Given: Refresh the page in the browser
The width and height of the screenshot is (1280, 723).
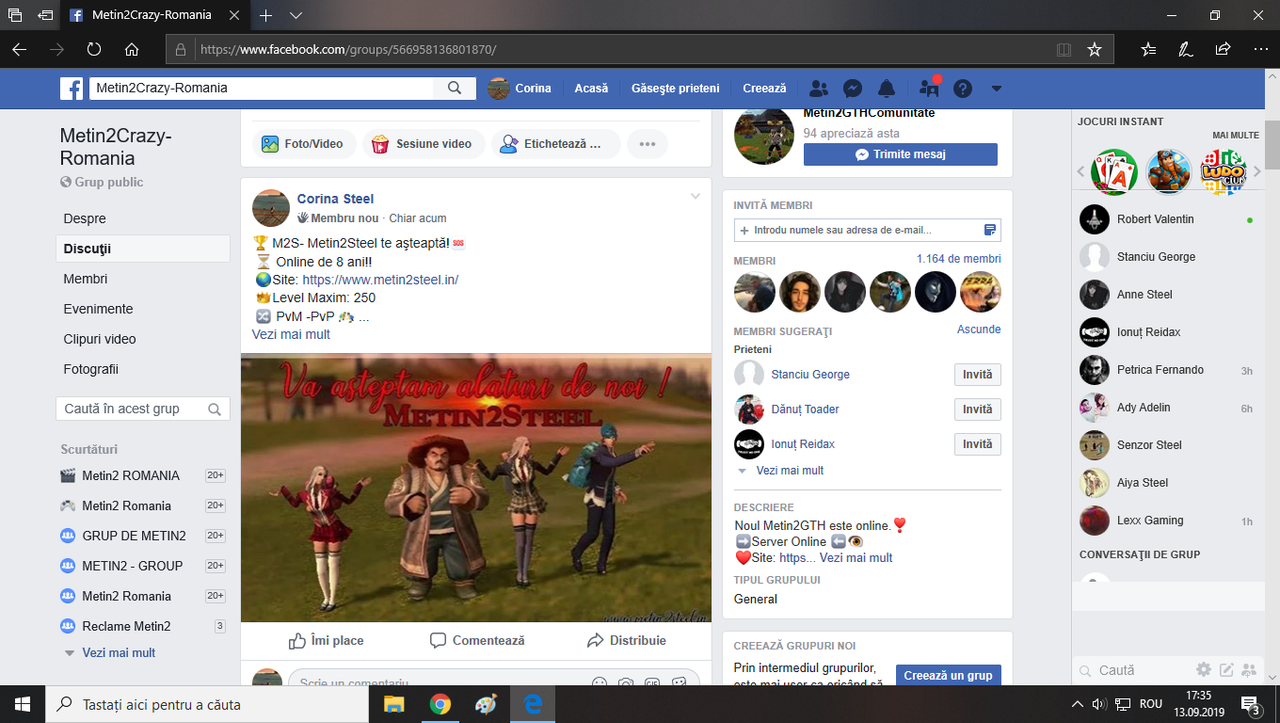Looking at the screenshot, I should tap(94, 49).
